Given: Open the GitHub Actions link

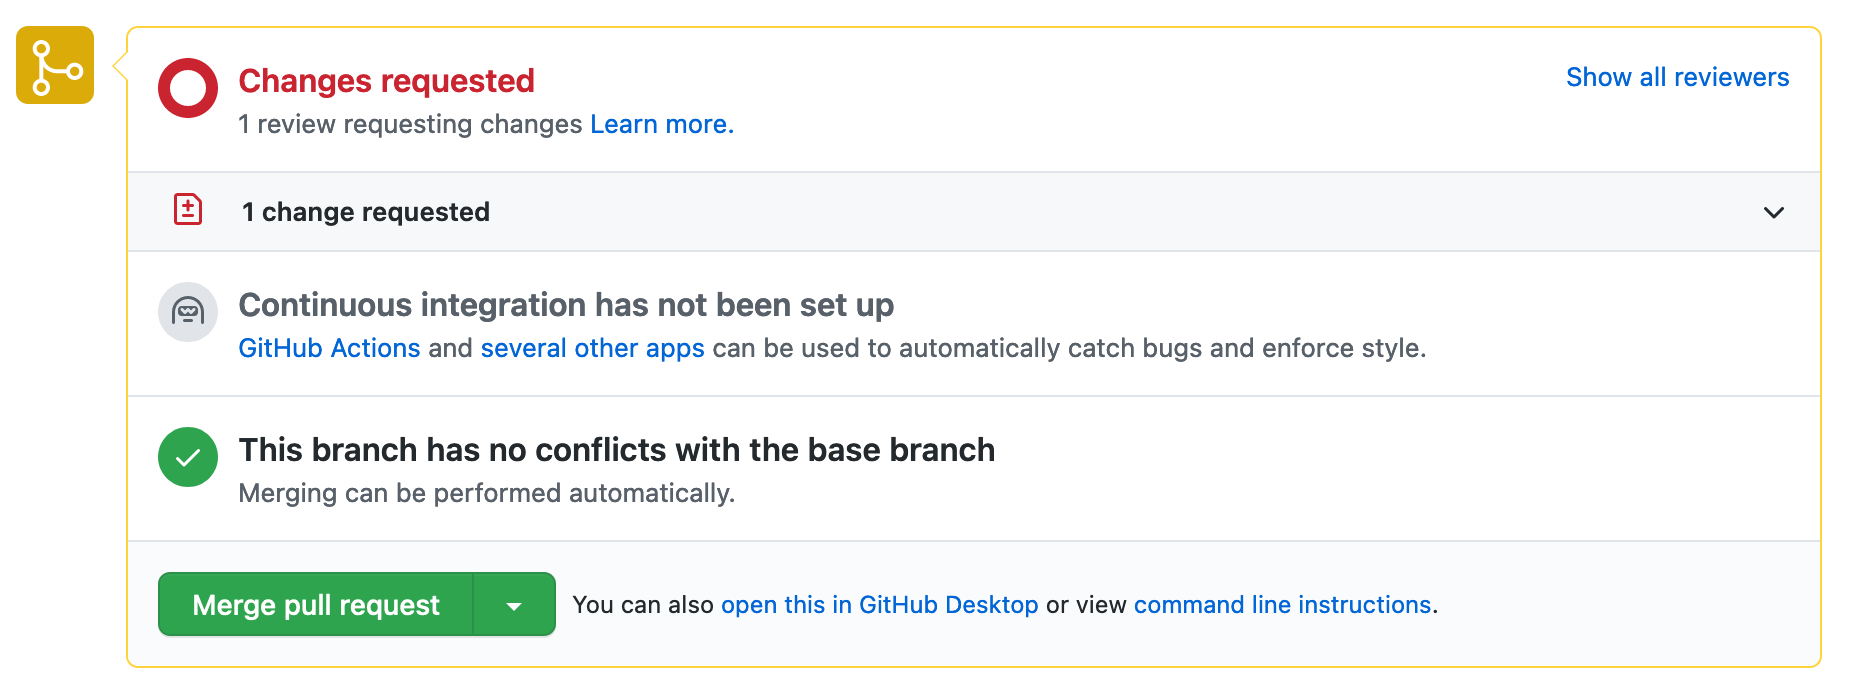Looking at the screenshot, I should pyautogui.click(x=329, y=348).
